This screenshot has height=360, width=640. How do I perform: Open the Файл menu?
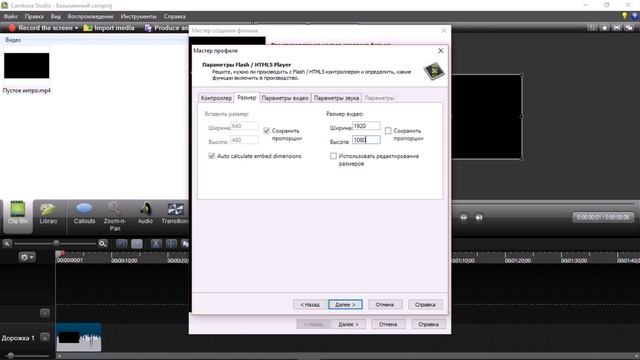tap(11, 16)
